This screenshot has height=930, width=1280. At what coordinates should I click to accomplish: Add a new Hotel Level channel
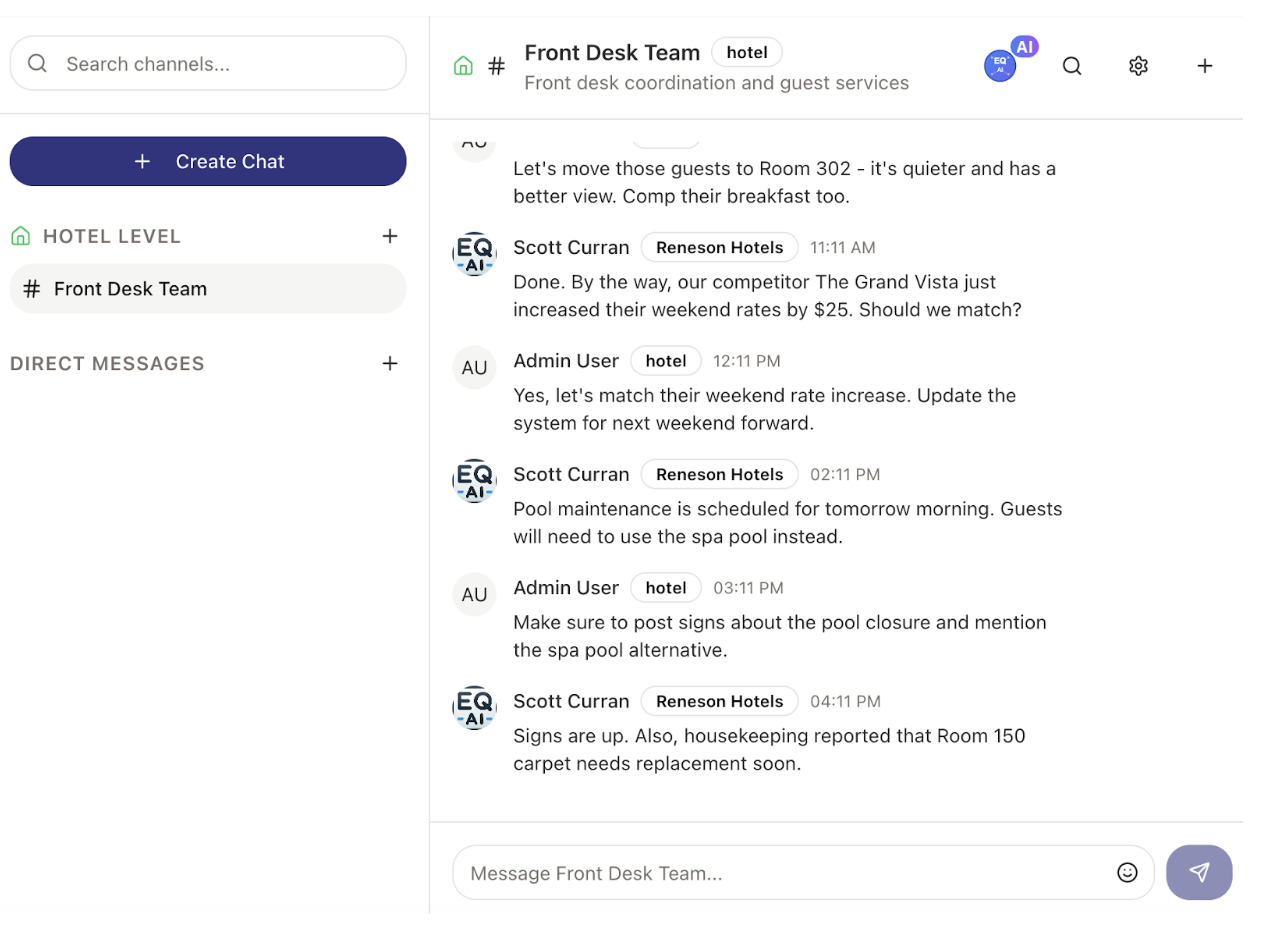click(390, 236)
